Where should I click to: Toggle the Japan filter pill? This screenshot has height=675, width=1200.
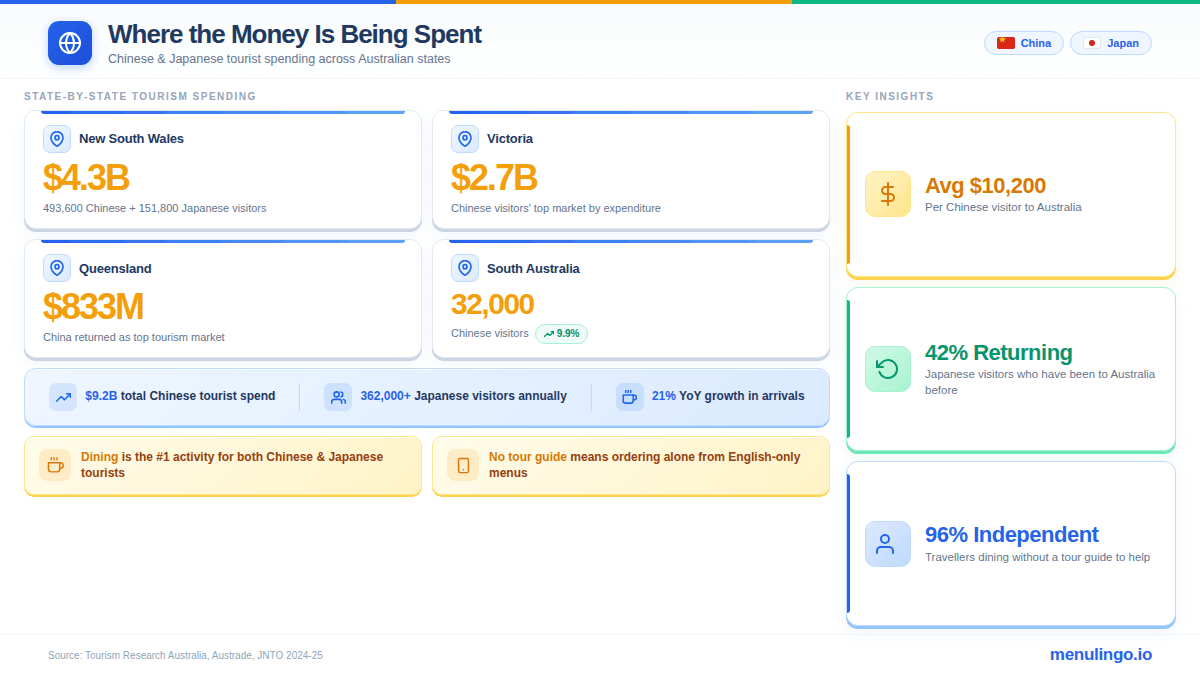click(1110, 43)
